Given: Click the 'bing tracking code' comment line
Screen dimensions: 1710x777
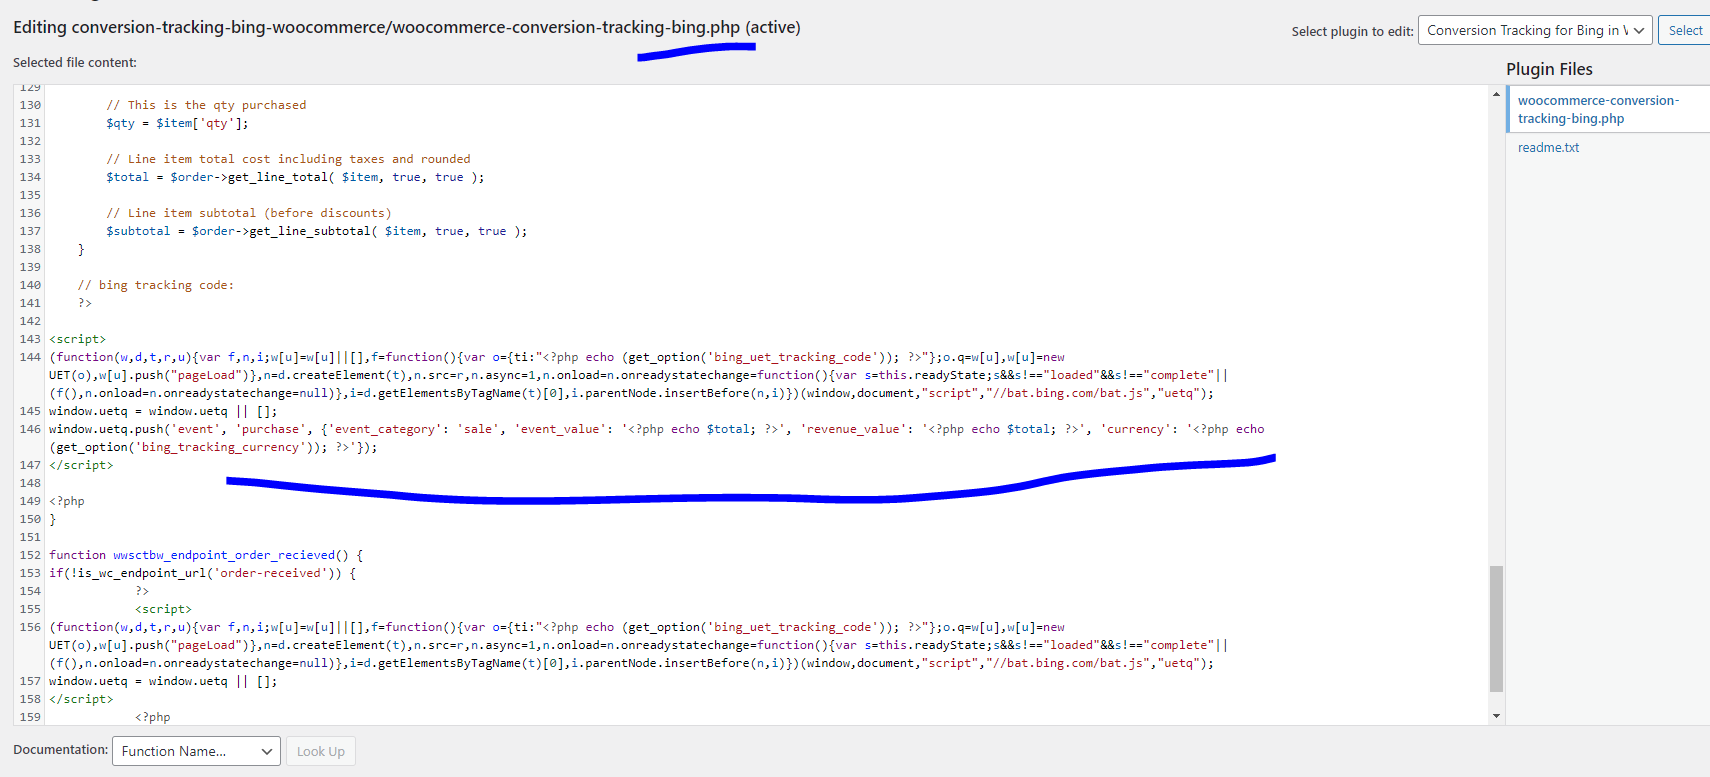Looking at the screenshot, I should [156, 285].
